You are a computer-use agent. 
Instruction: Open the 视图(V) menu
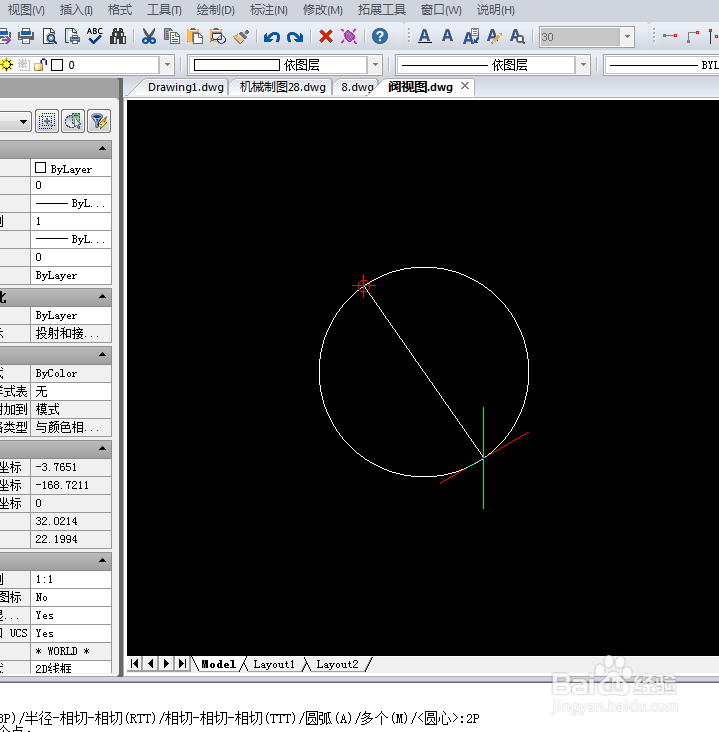click(x=26, y=10)
